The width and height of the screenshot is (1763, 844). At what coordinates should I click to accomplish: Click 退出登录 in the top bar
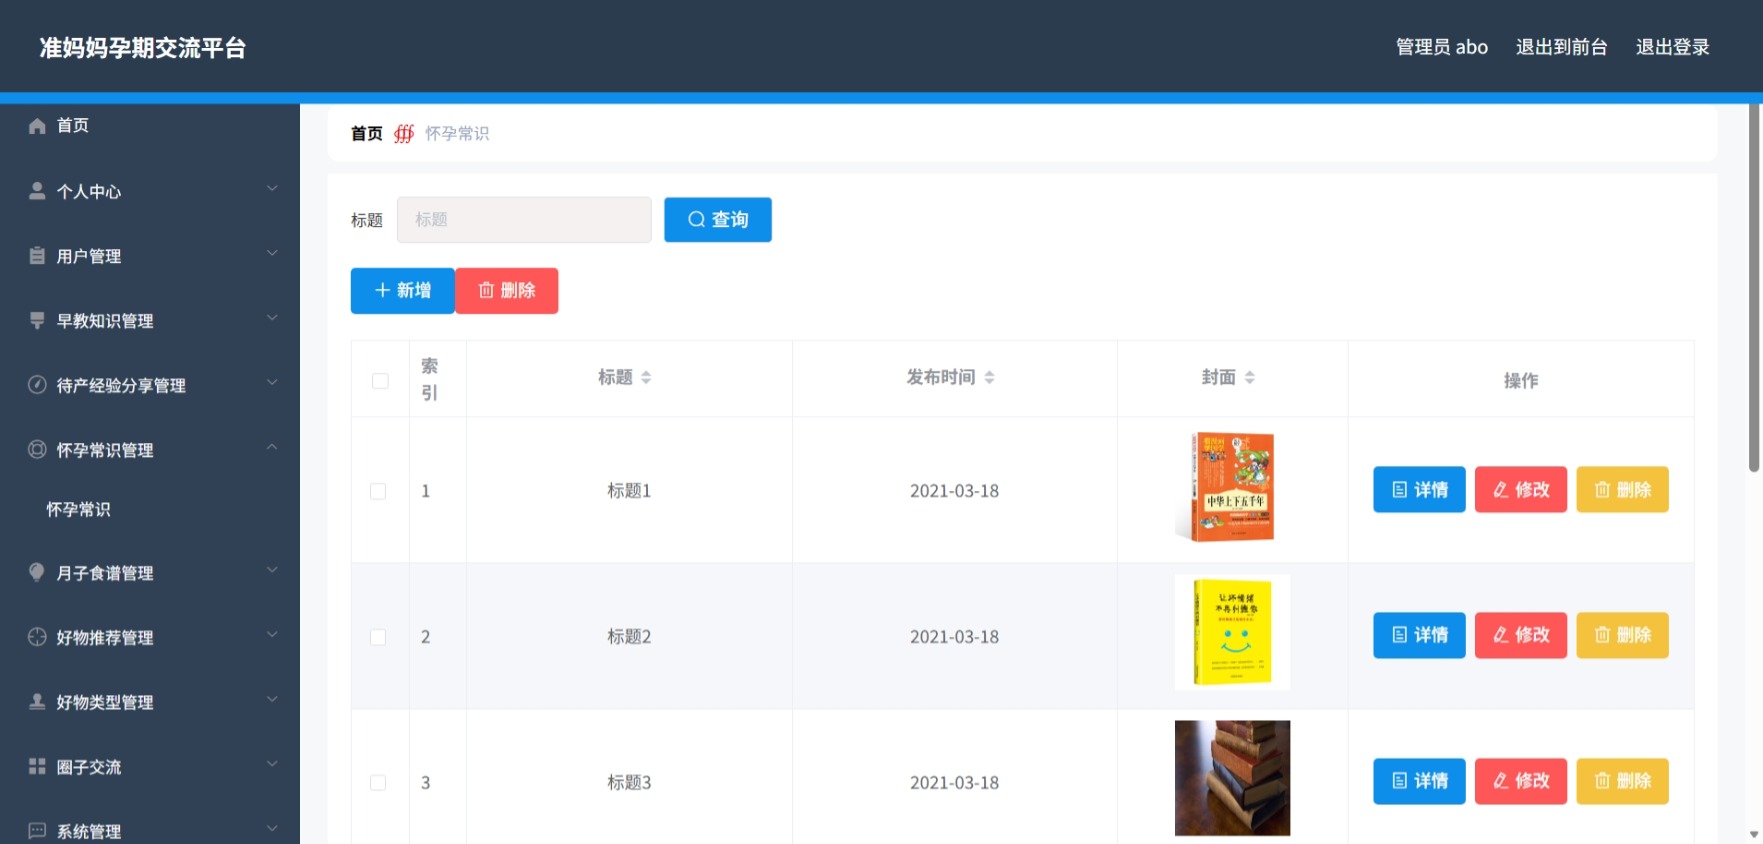1672,47
